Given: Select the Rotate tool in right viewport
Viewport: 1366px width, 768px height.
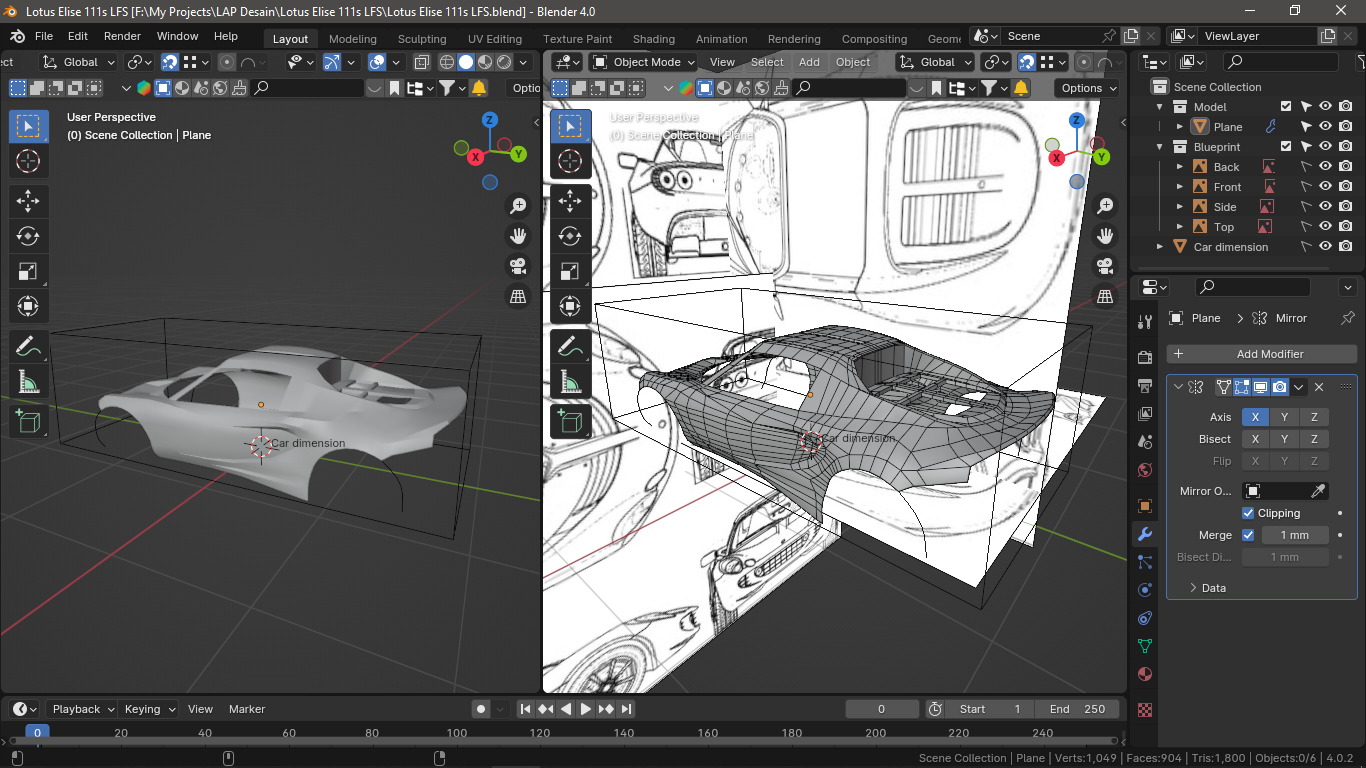Looking at the screenshot, I should [570, 236].
